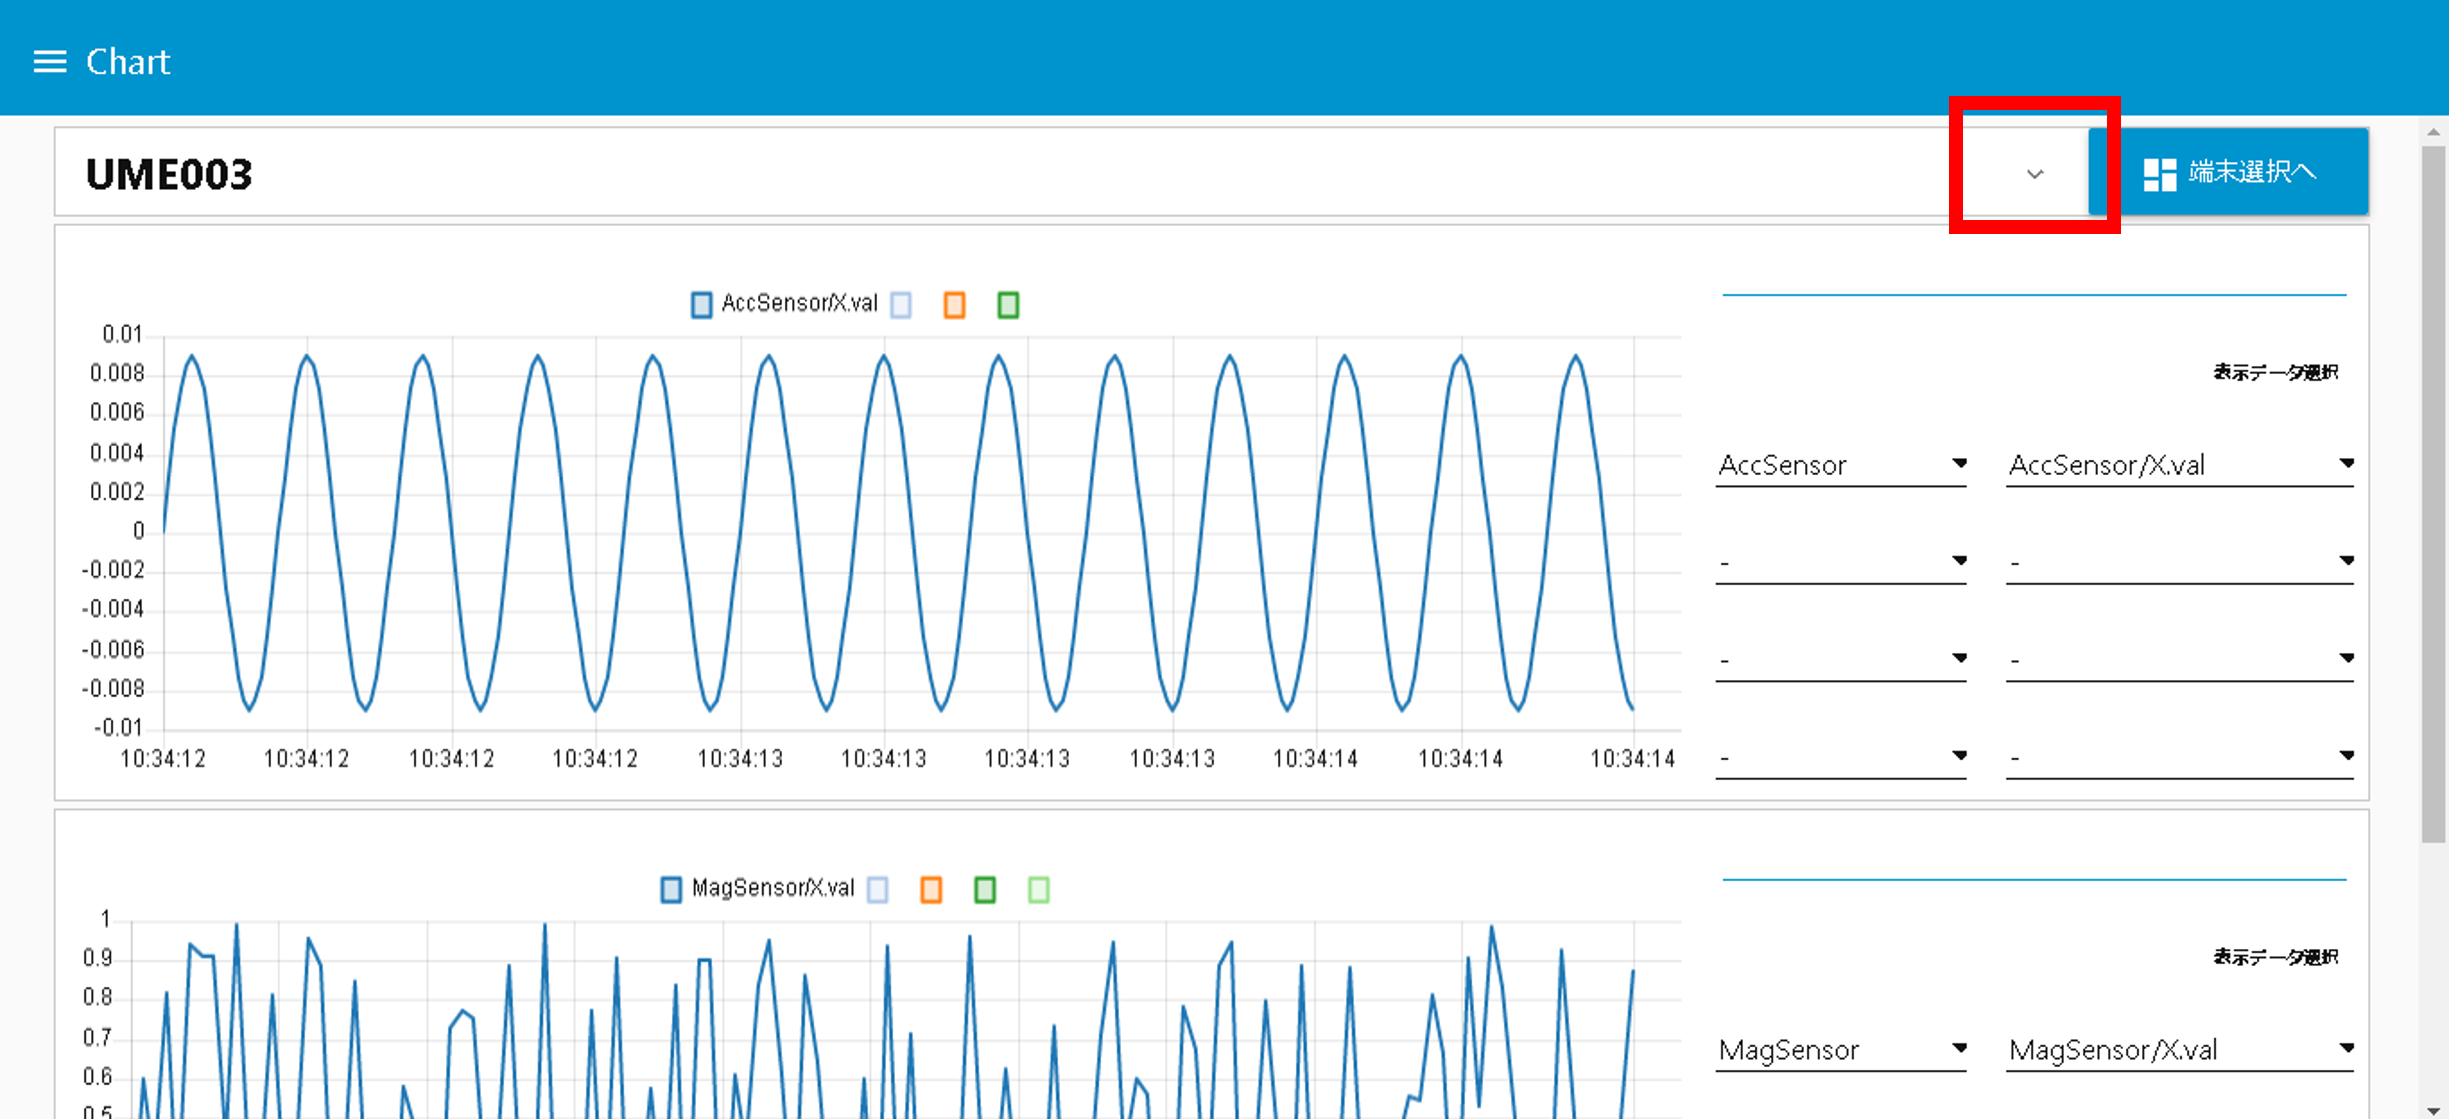The height and width of the screenshot is (1119, 2449).
Task: Open the AccSensor sensor dropdown
Action: [1841, 465]
